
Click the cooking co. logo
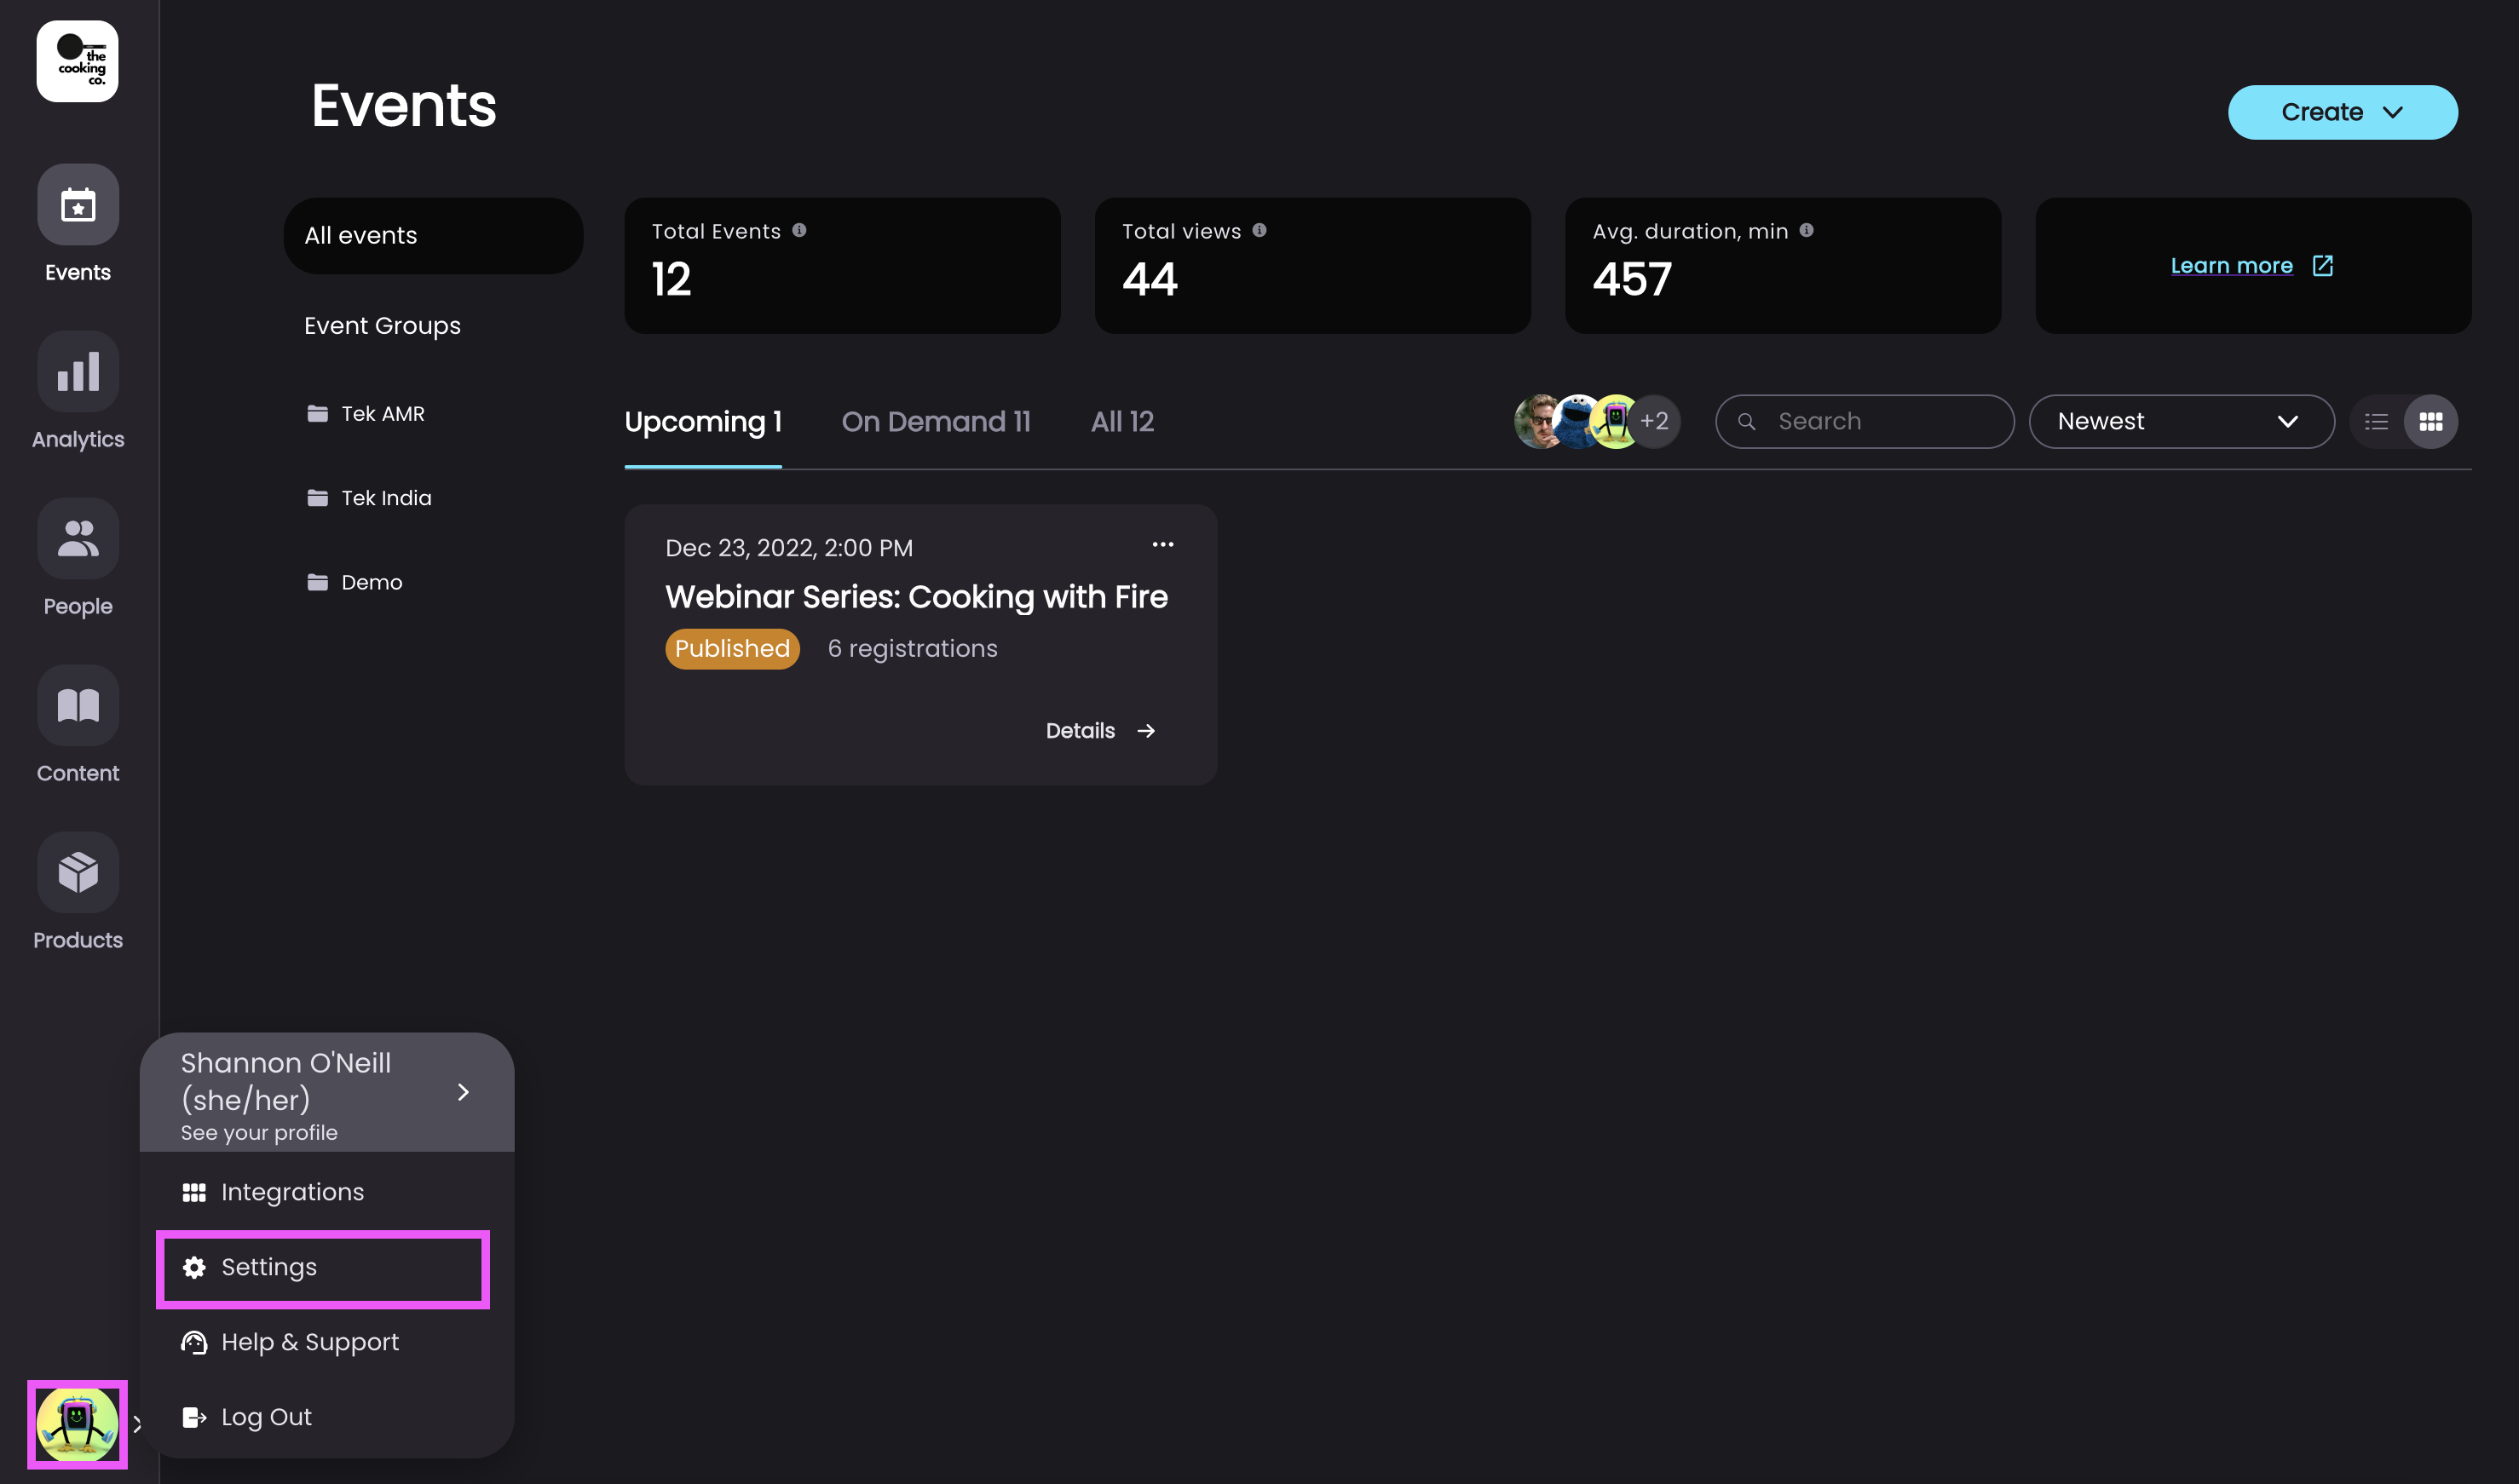[x=78, y=62]
